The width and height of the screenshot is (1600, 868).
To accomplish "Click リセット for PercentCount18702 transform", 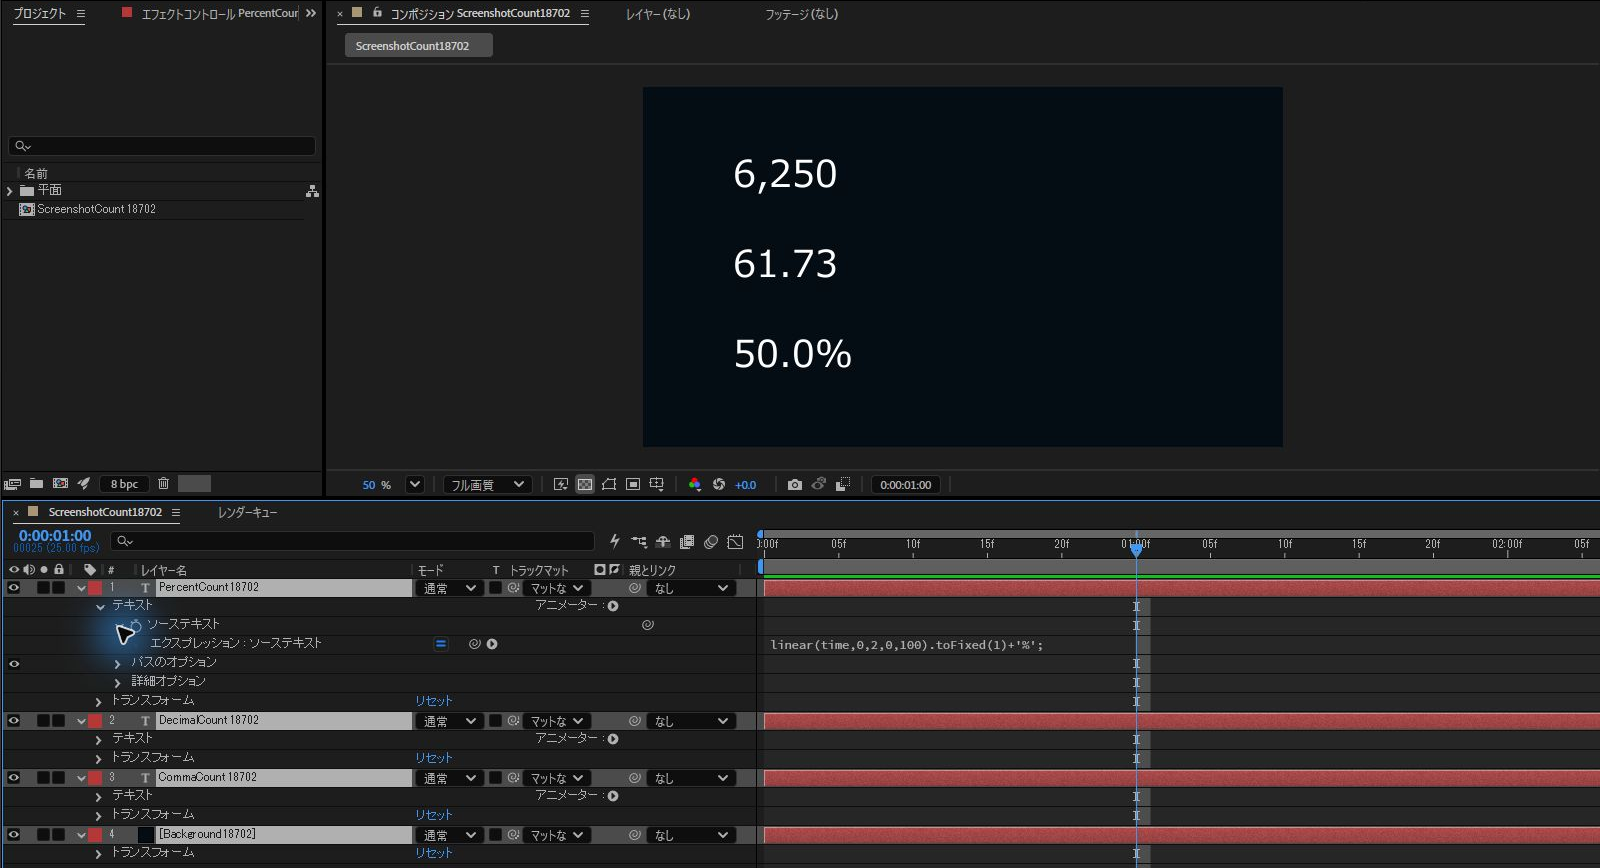I will (x=434, y=701).
